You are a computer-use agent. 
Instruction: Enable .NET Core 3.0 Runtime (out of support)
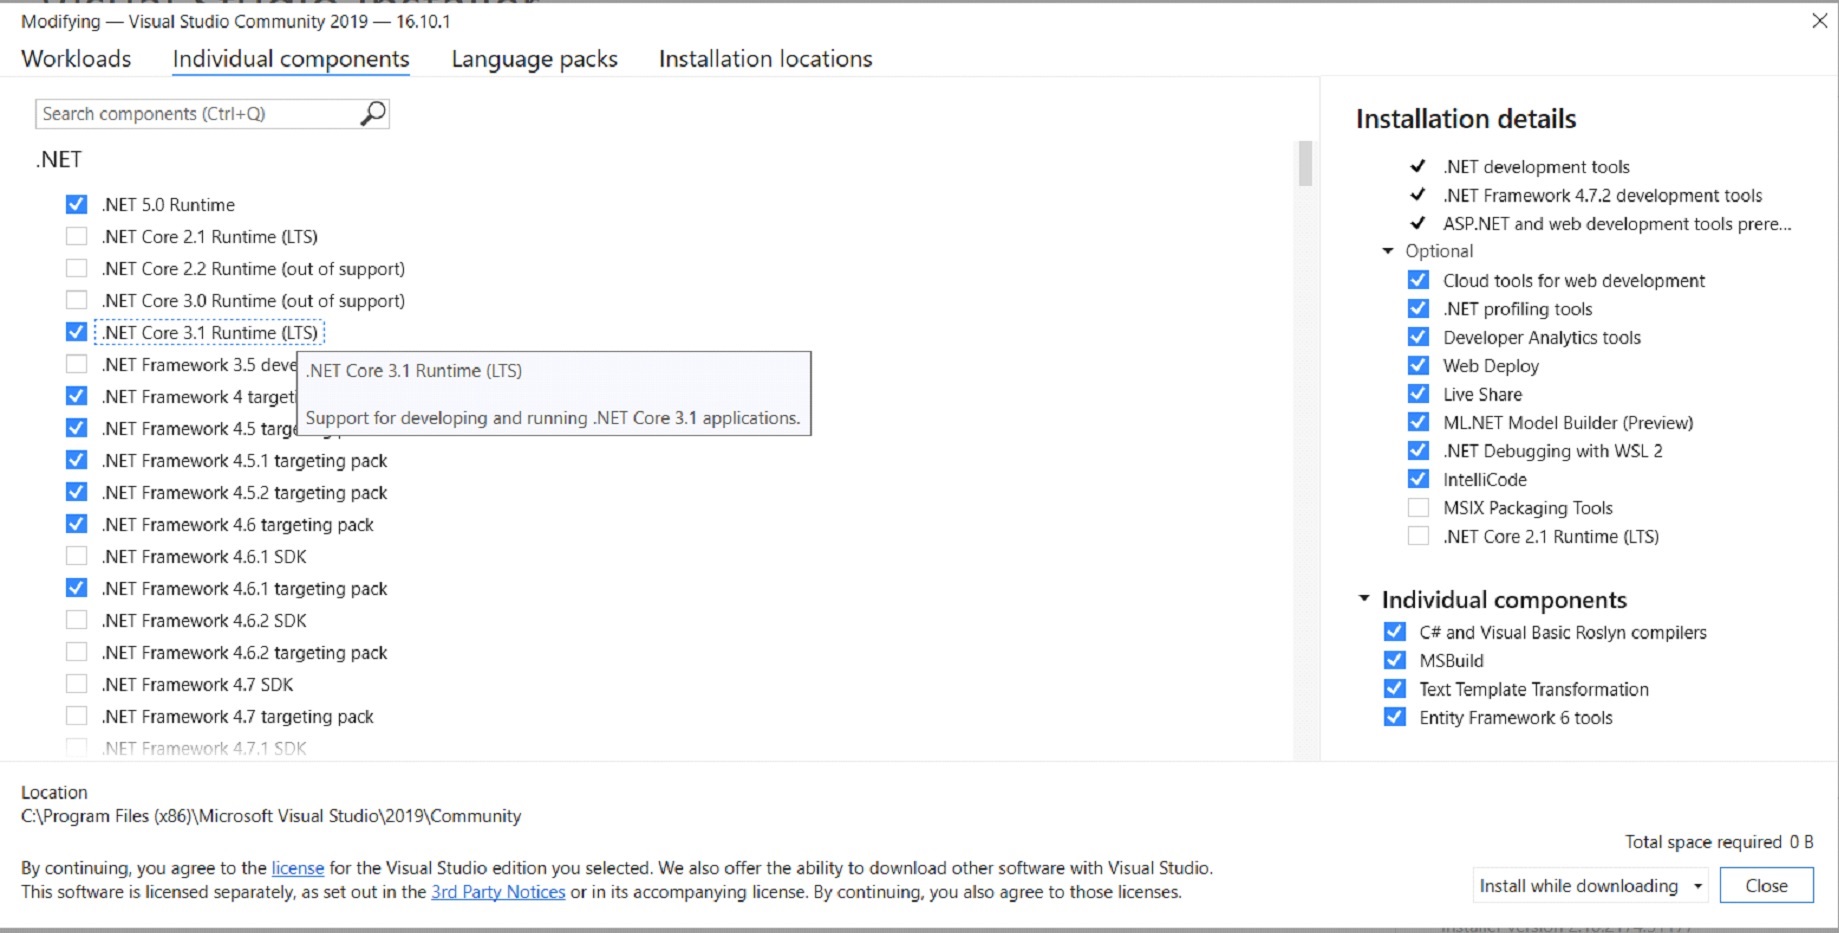76,301
